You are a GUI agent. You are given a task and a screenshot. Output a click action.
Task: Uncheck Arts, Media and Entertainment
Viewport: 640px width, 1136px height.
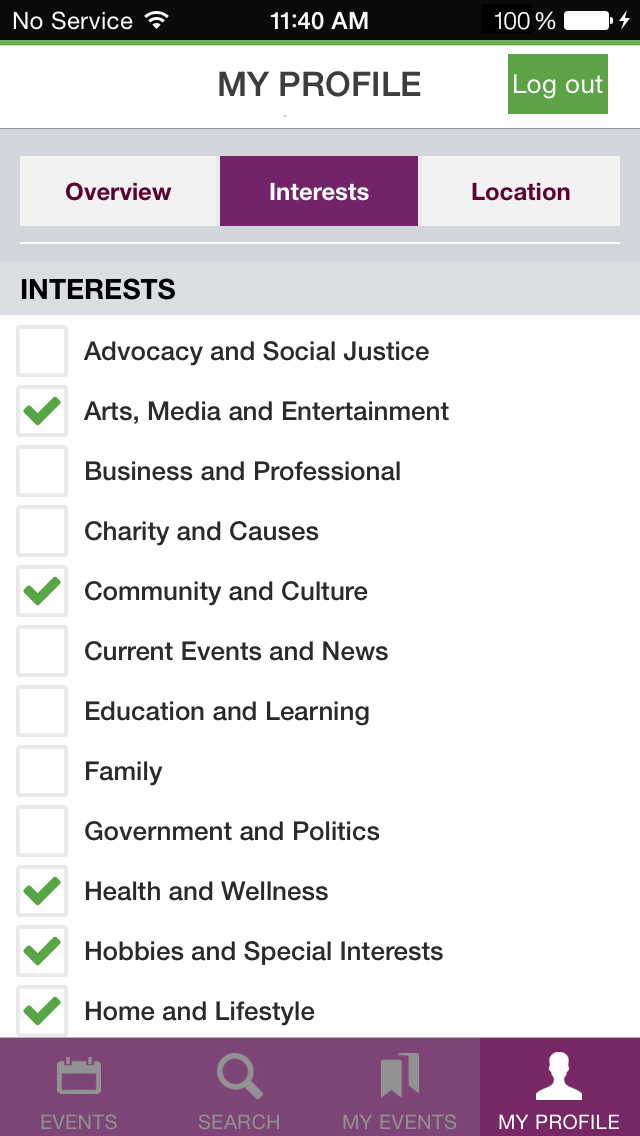[x=41, y=411]
